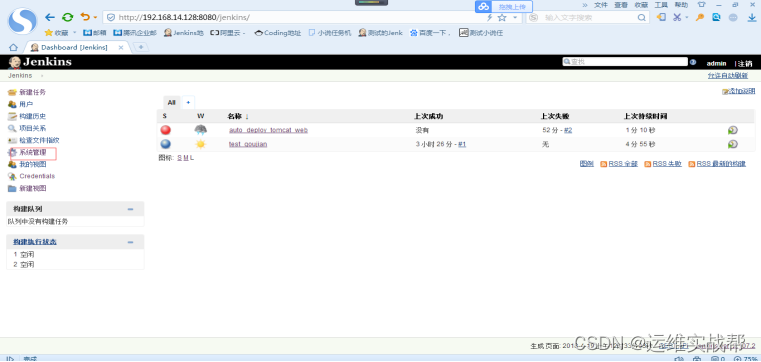
Task: Go back with the blue arrow
Action: point(50,17)
